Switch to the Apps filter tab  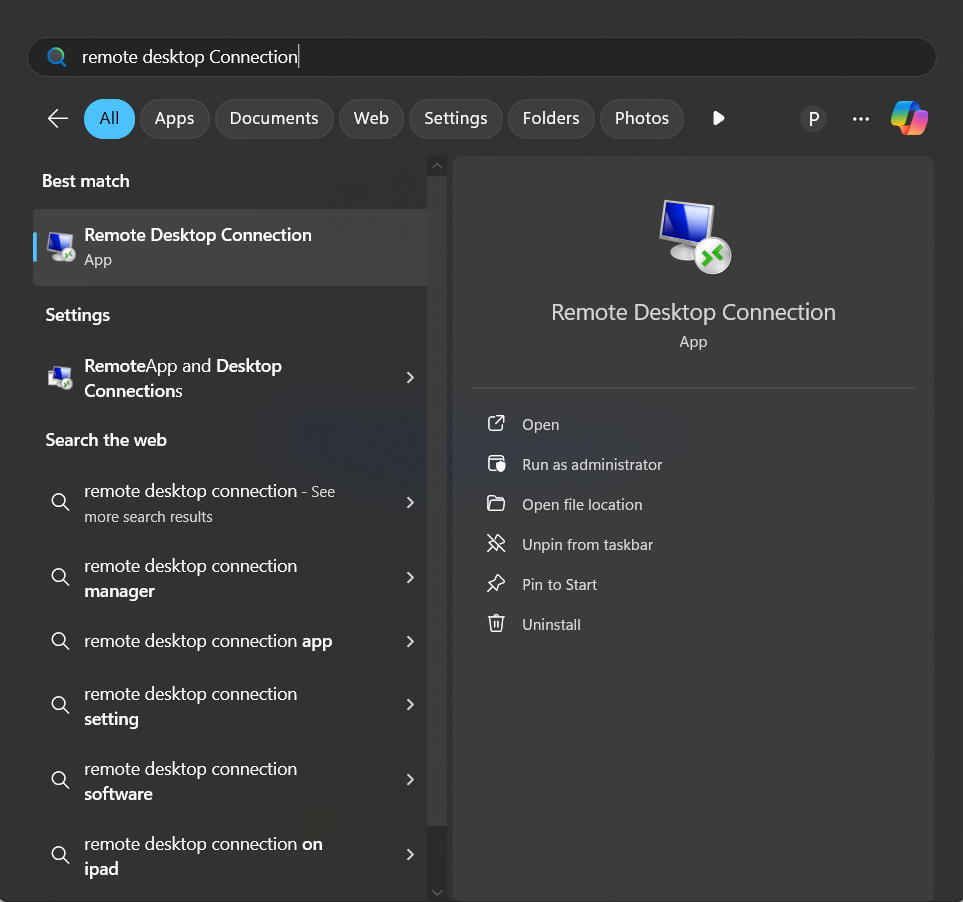pos(174,118)
